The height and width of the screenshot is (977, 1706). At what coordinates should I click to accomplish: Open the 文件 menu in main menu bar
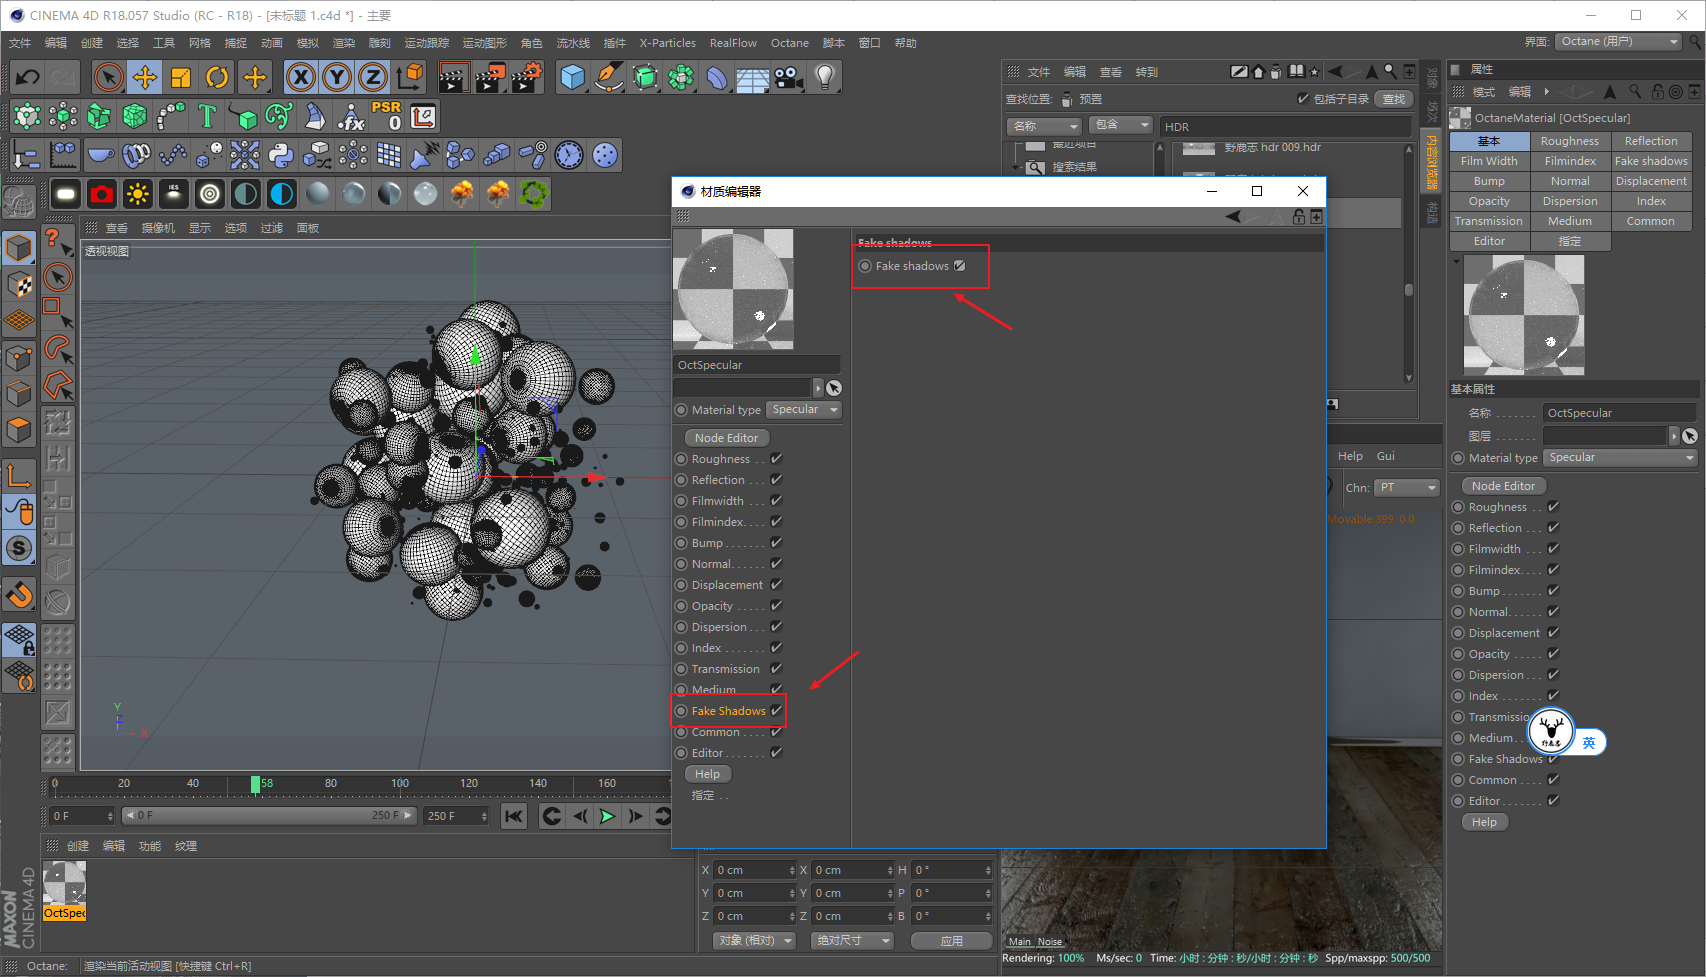point(20,43)
